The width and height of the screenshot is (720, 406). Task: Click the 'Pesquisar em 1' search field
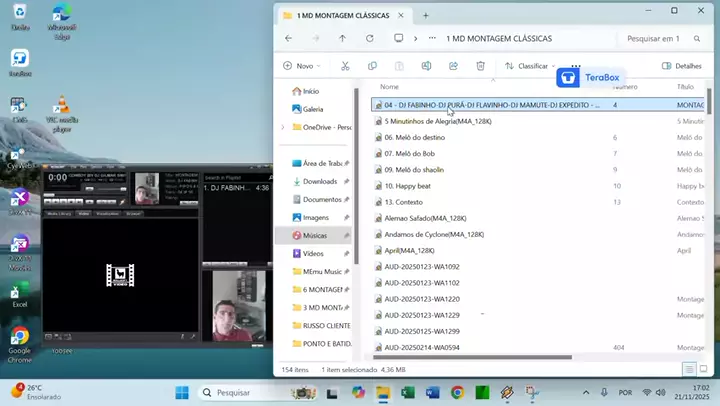(x=655, y=38)
